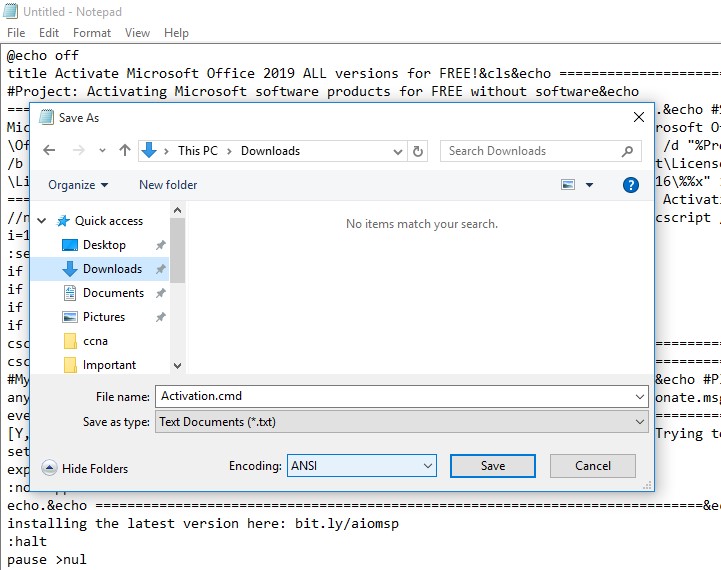Open Notepad Format menu
The height and width of the screenshot is (570, 721).
click(92, 33)
